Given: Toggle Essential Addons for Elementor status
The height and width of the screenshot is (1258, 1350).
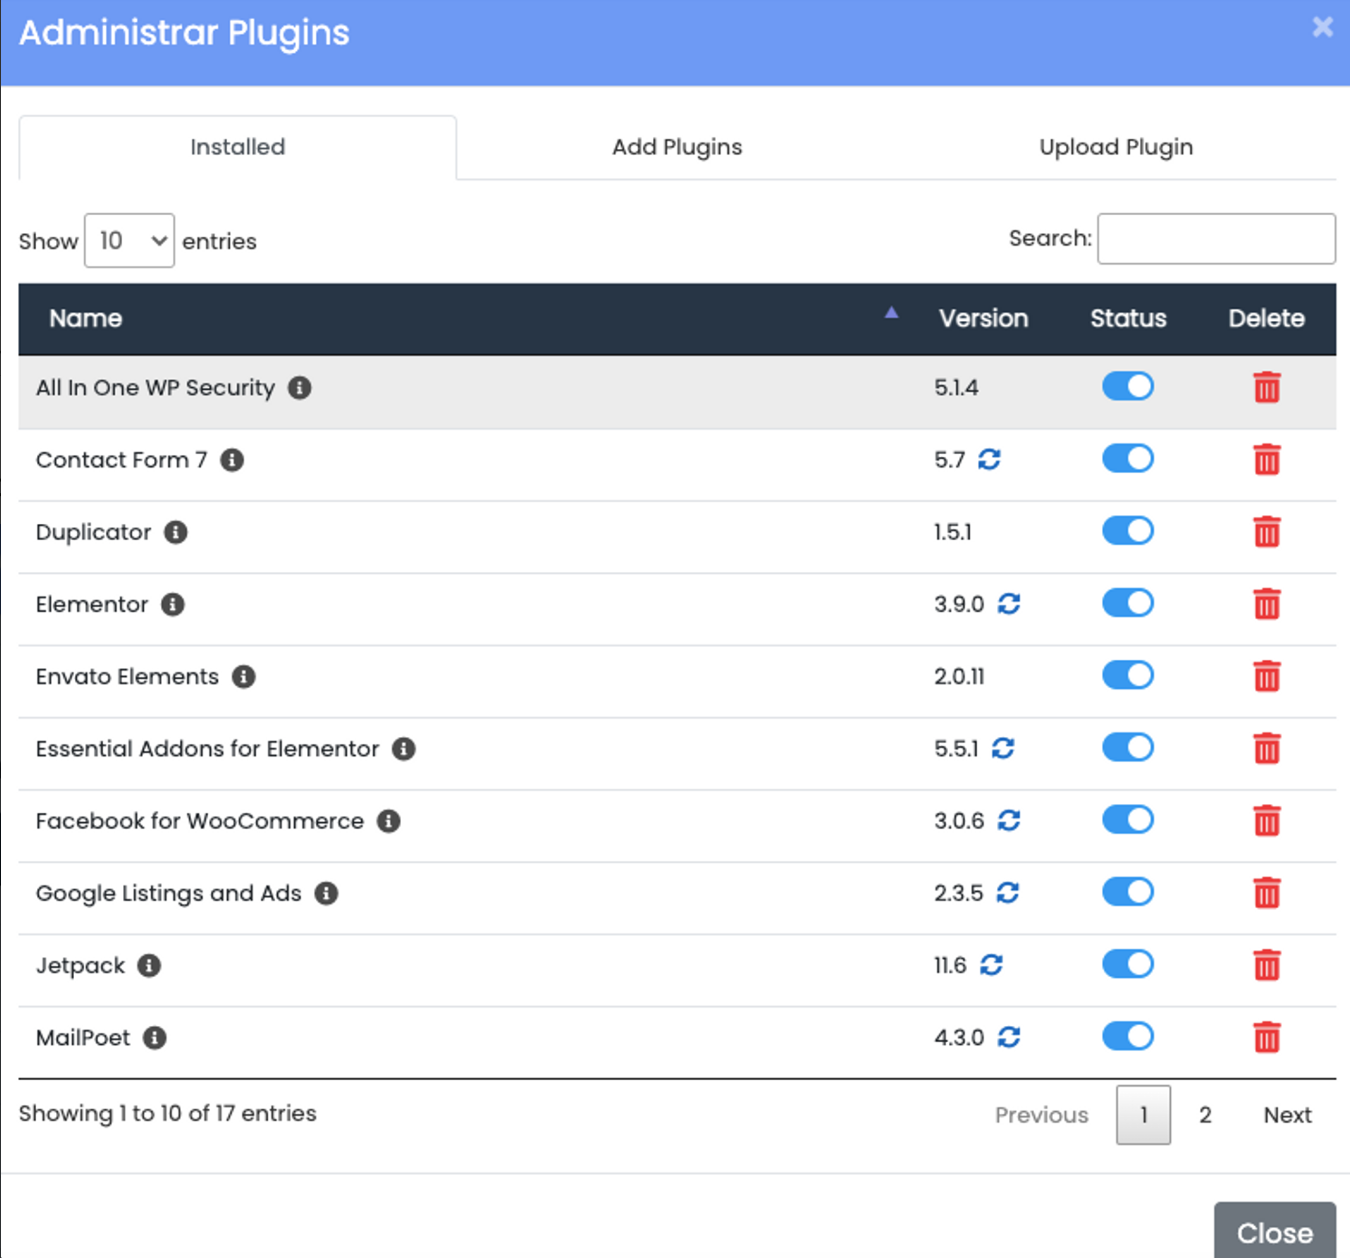Looking at the screenshot, I should pos(1128,747).
